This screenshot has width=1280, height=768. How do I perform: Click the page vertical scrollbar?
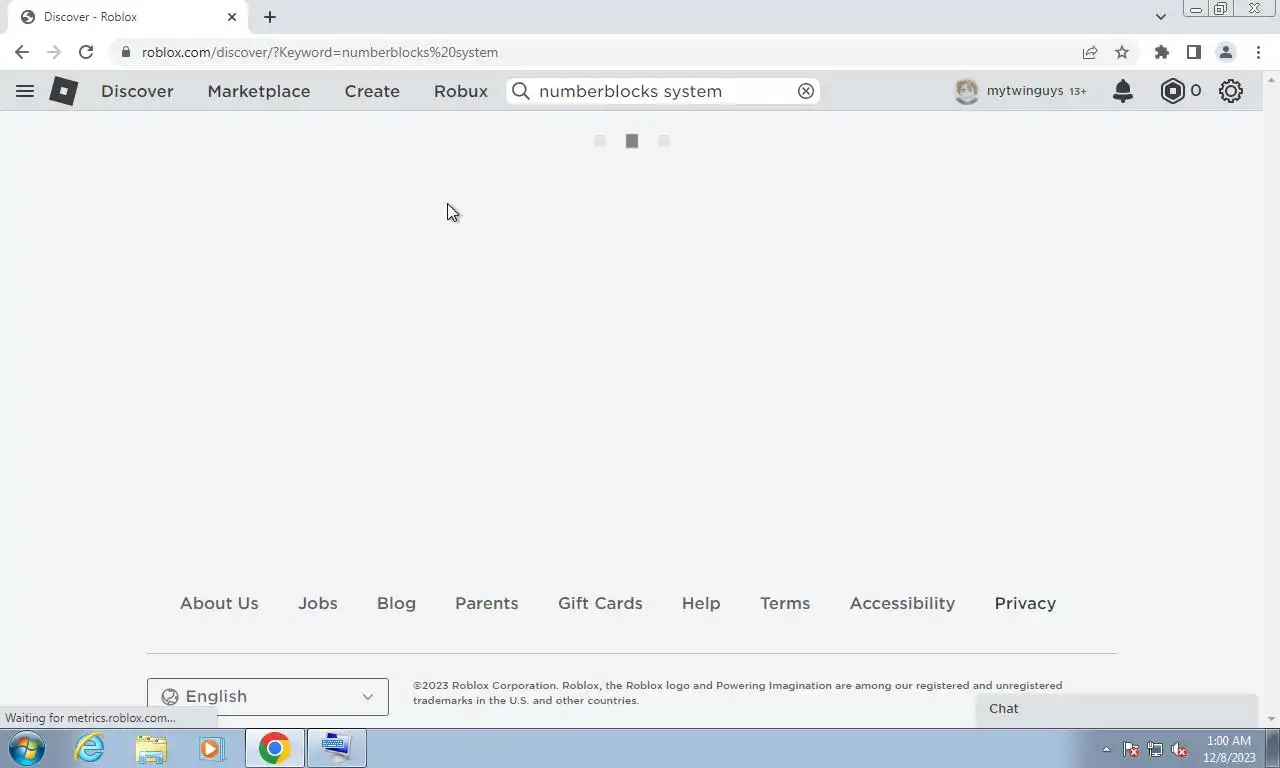pyautogui.click(x=1272, y=398)
